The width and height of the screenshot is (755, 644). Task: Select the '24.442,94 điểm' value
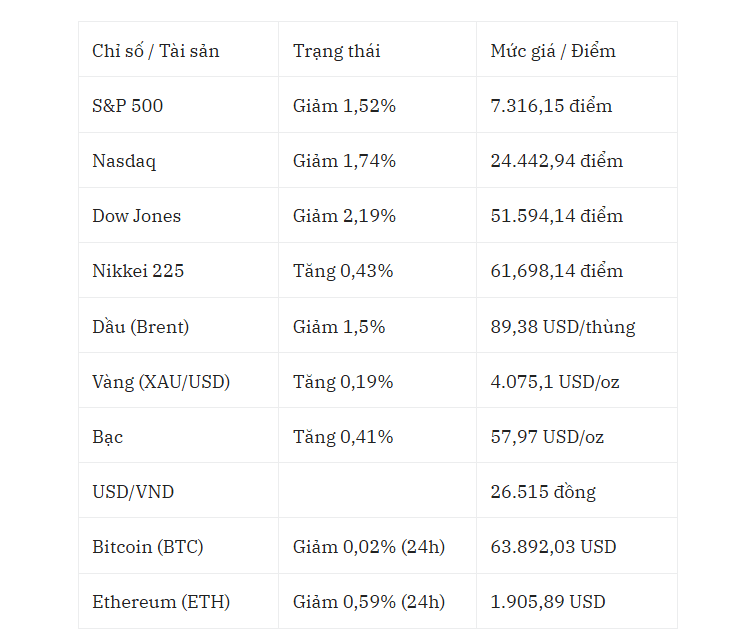pos(557,160)
